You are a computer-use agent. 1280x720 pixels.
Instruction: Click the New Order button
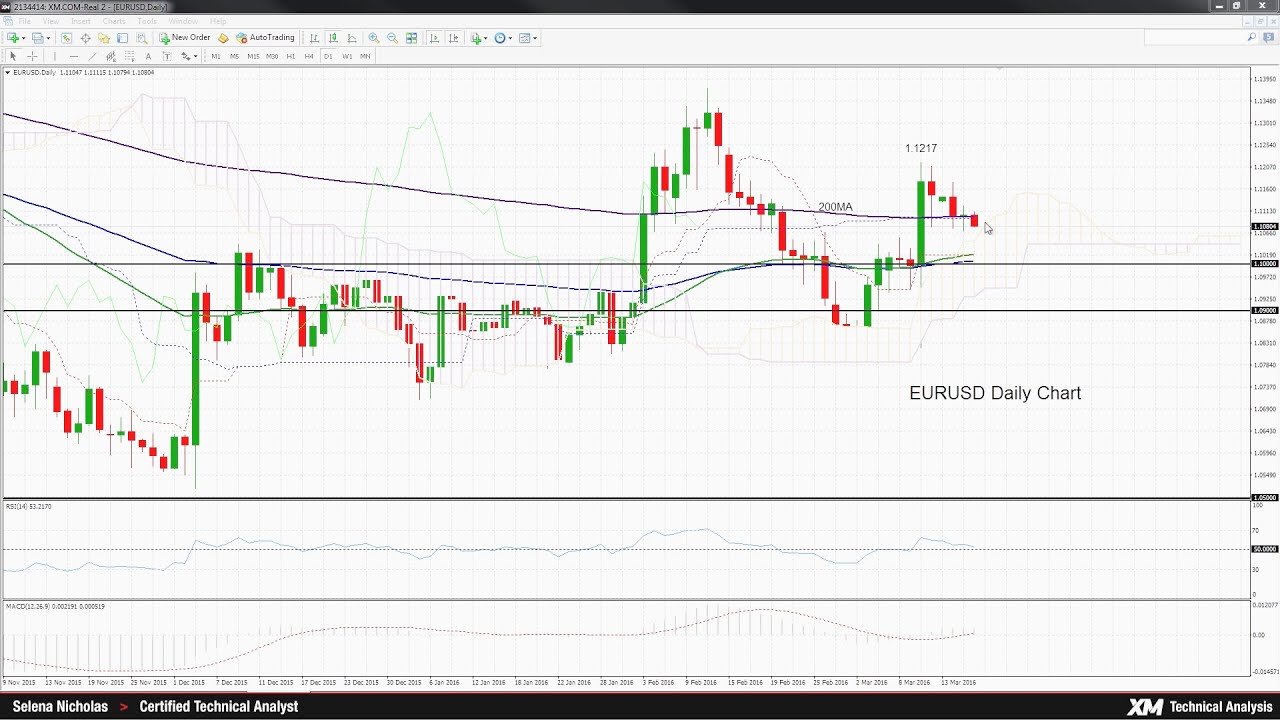[185, 38]
